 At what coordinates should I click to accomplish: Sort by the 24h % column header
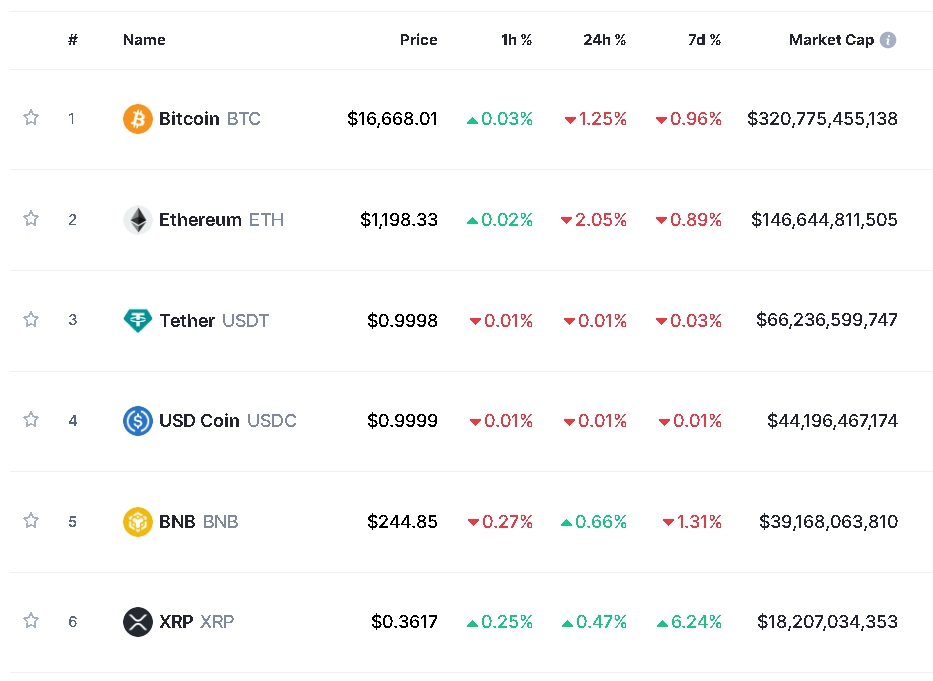[x=604, y=40]
